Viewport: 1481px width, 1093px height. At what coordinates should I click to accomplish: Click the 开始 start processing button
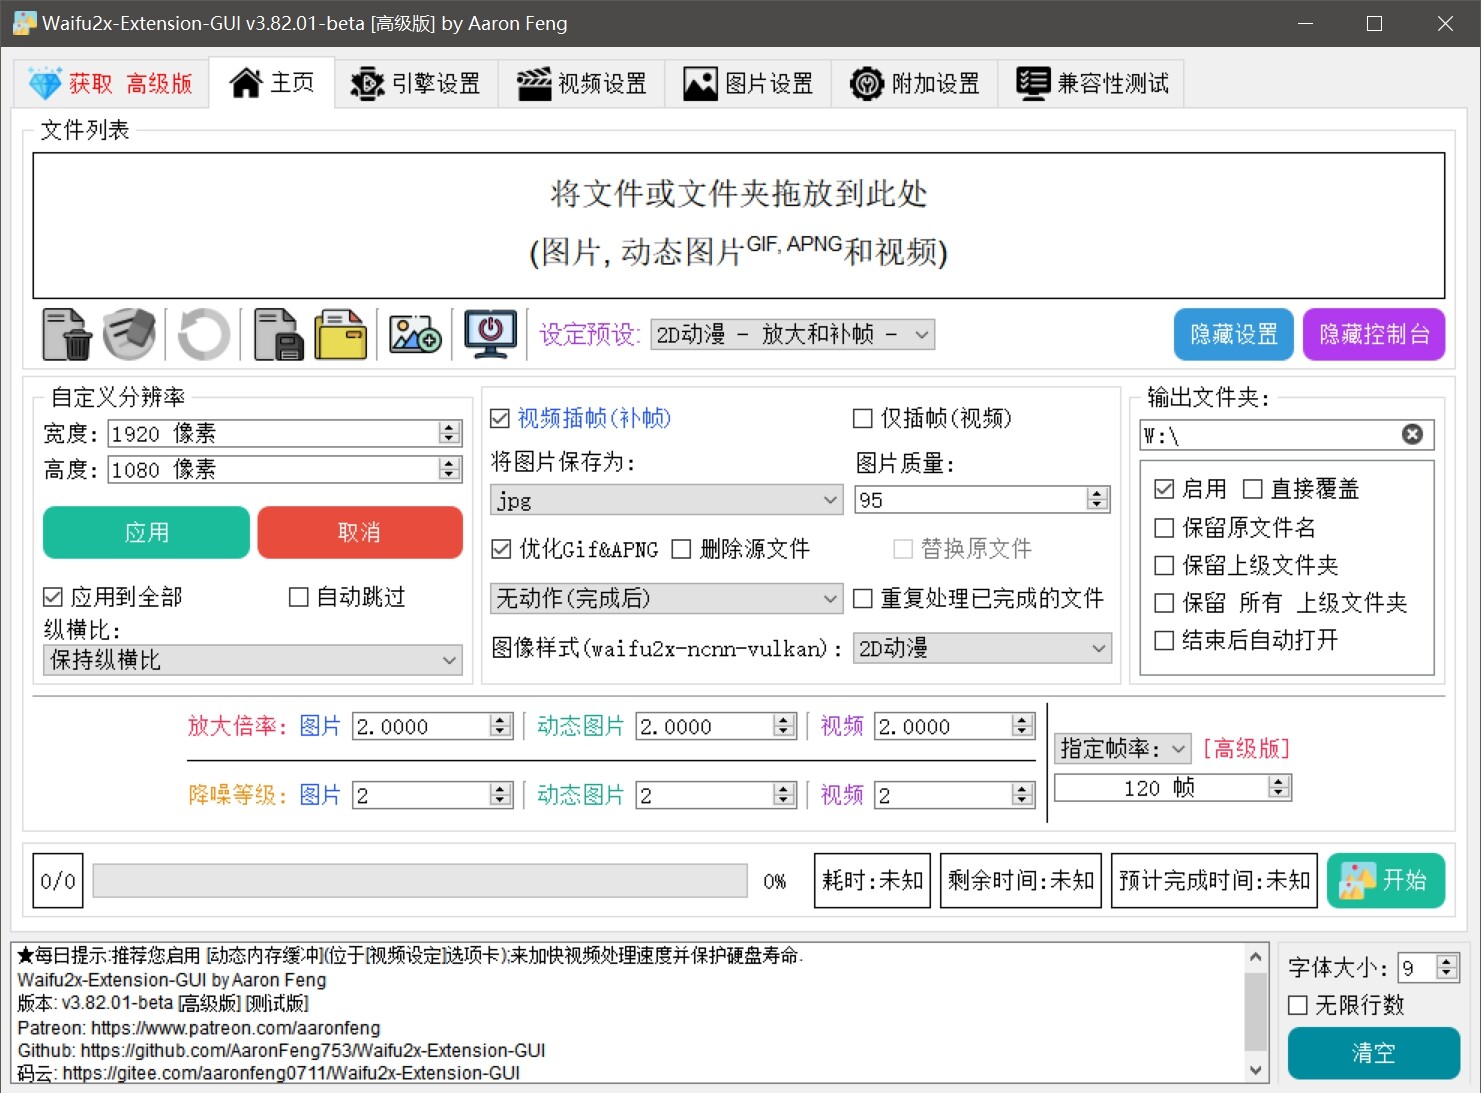1386,880
